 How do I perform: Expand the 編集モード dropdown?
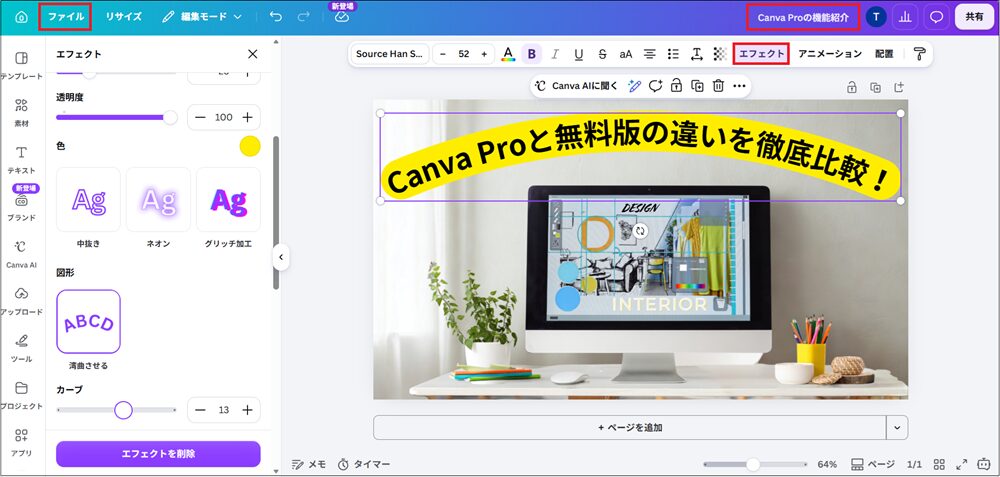[202, 17]
